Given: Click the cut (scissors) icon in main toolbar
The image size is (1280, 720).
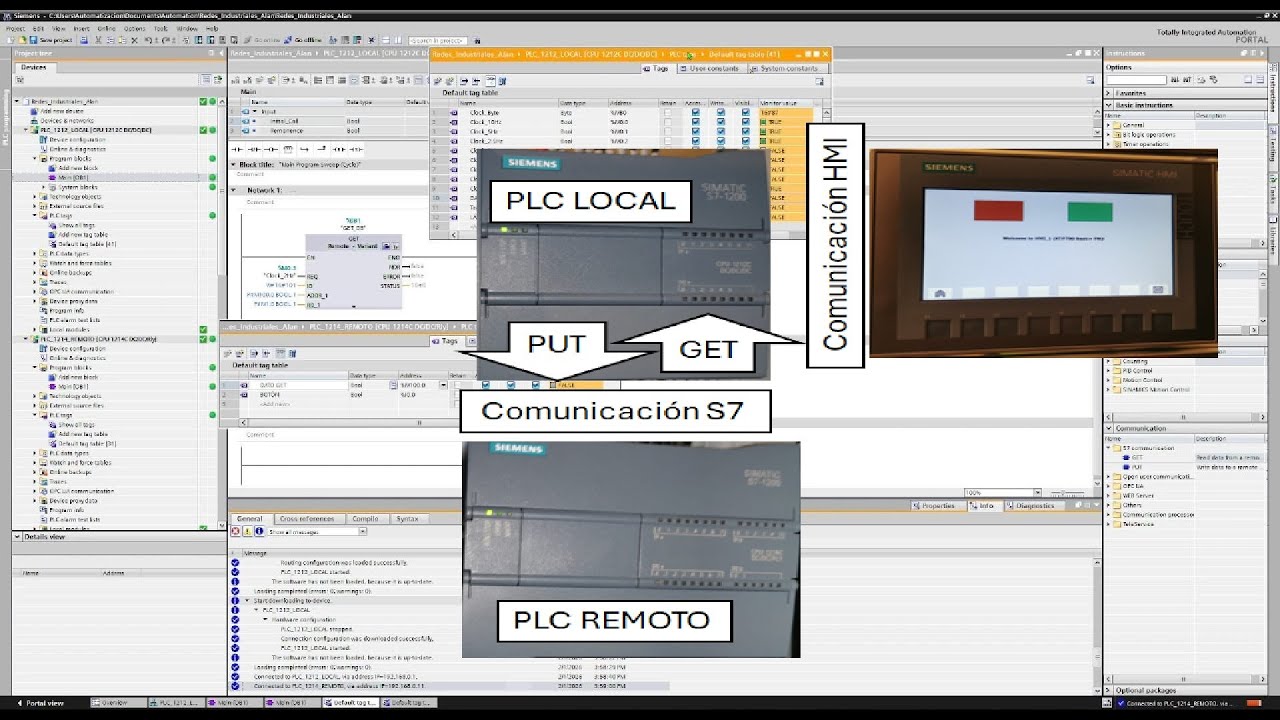Looking at the screenshot, I should click(x=98, y=40).
